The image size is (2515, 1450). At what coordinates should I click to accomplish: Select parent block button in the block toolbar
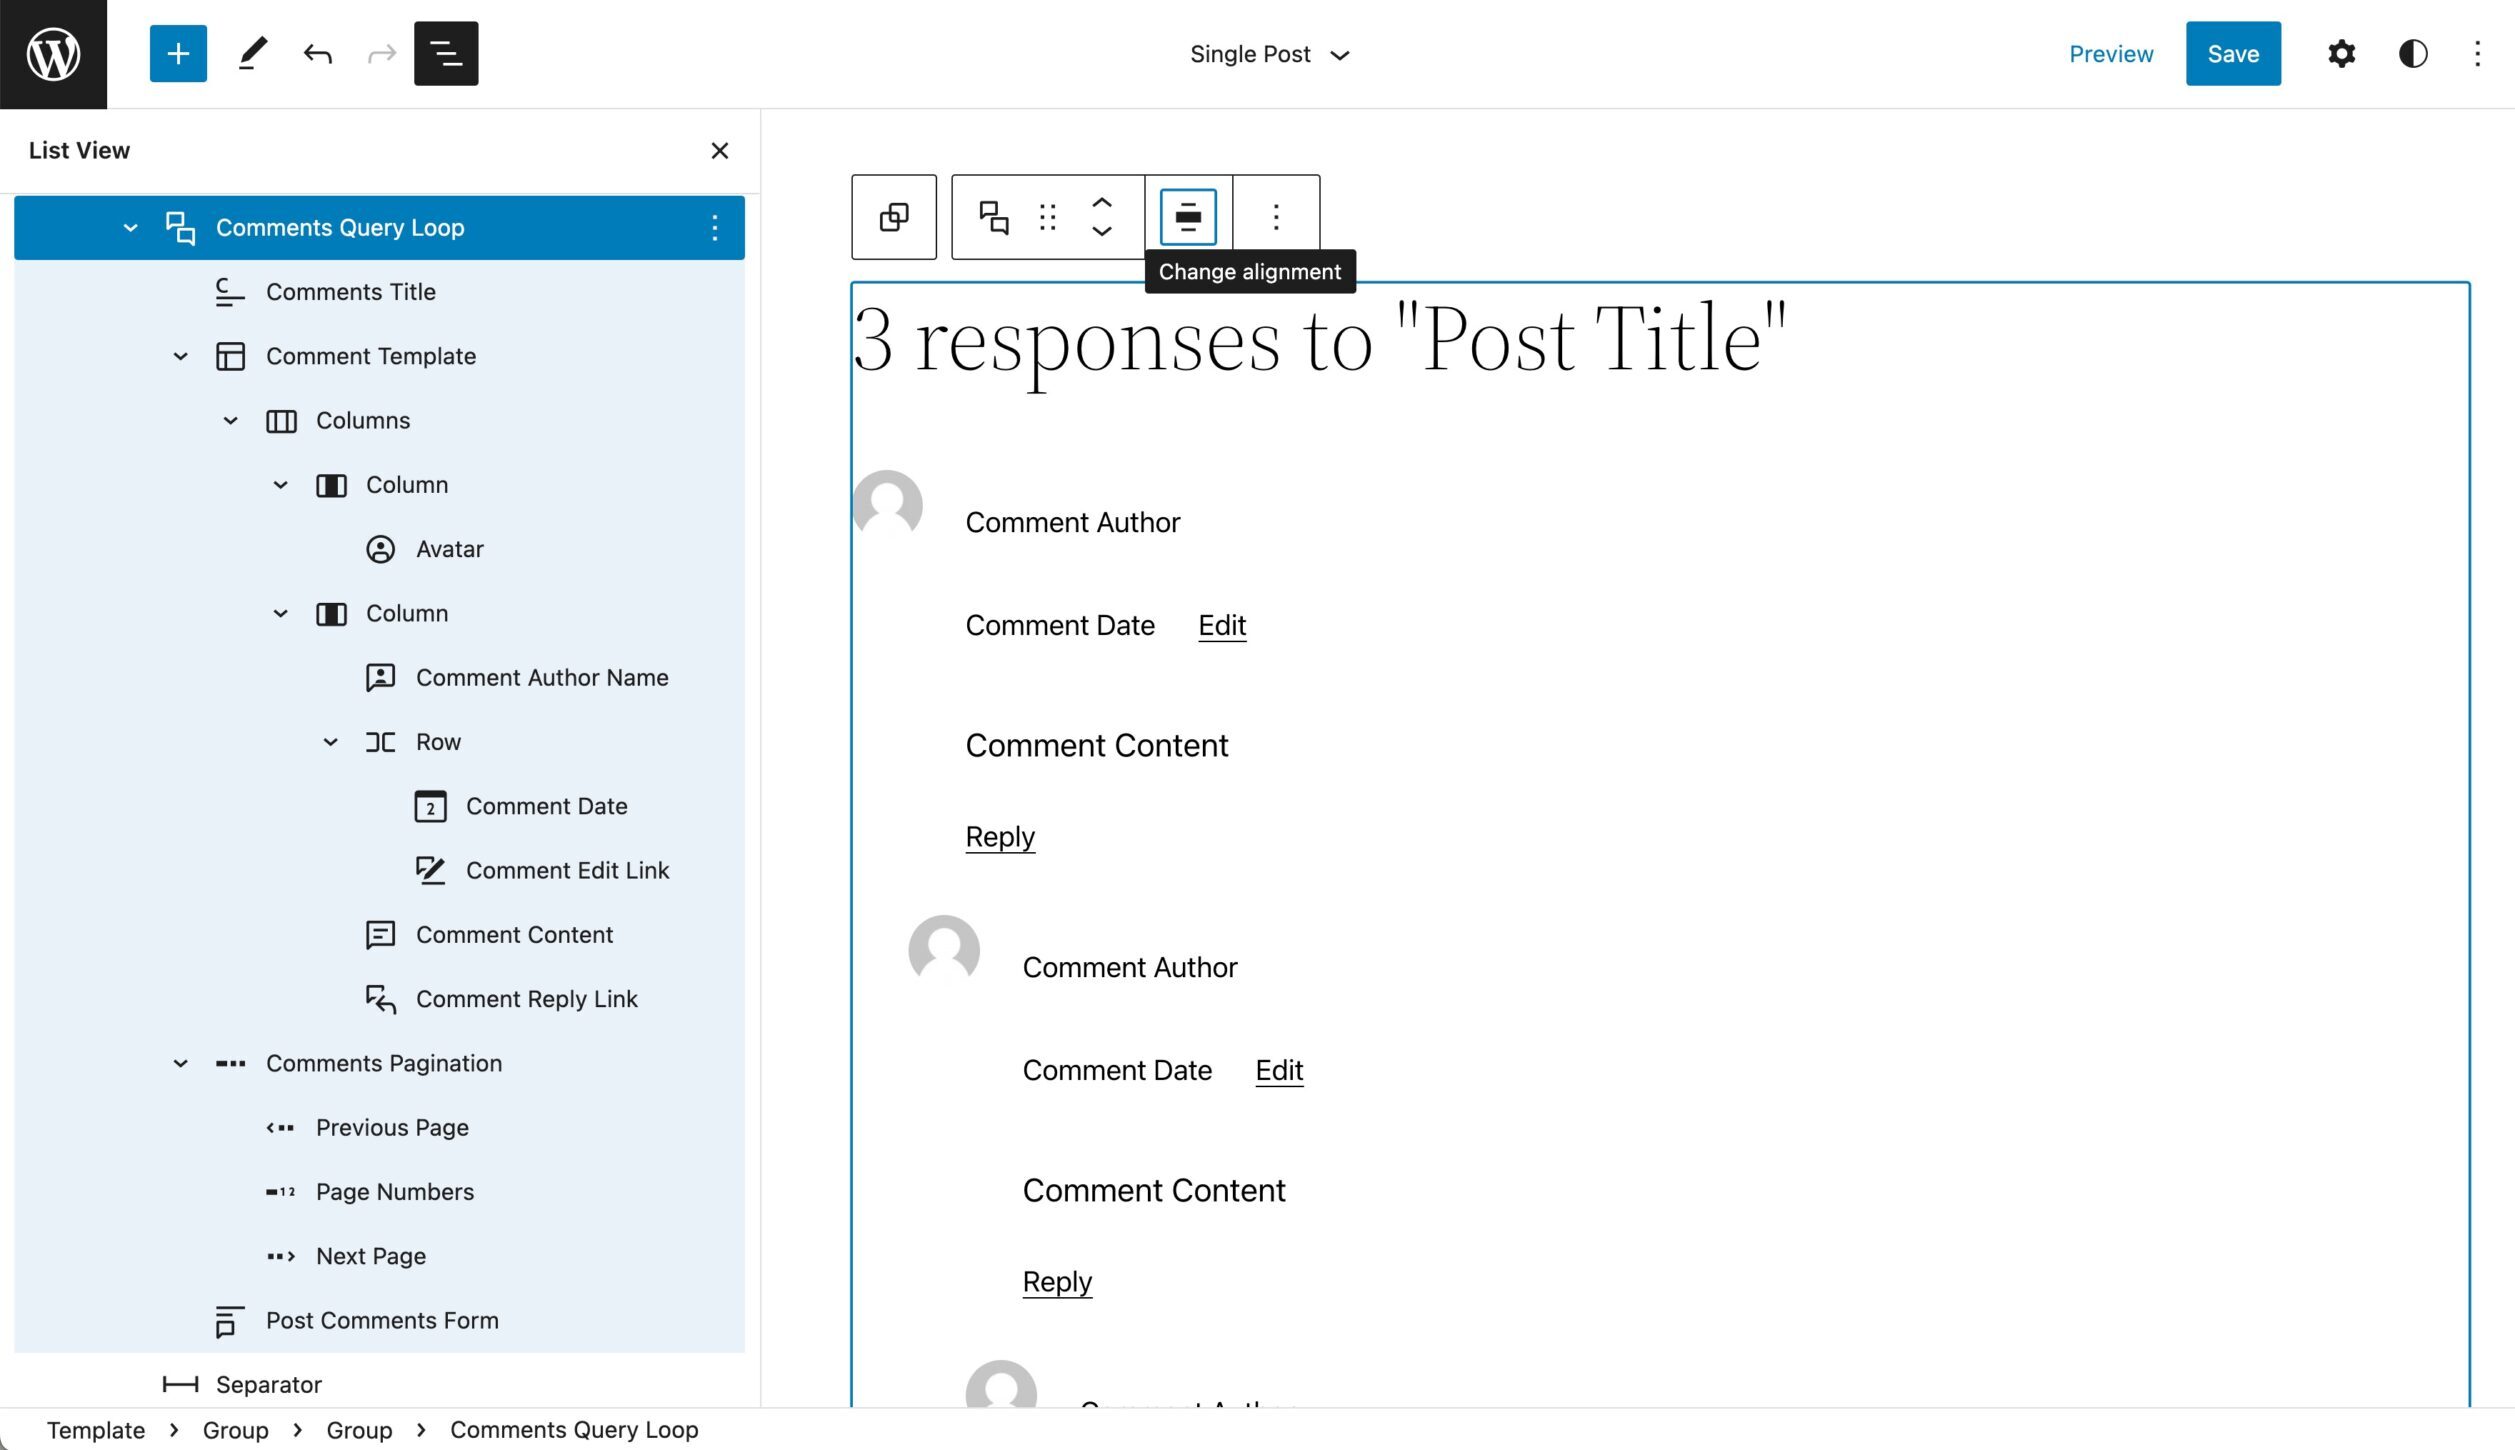(x=893, y=217)
